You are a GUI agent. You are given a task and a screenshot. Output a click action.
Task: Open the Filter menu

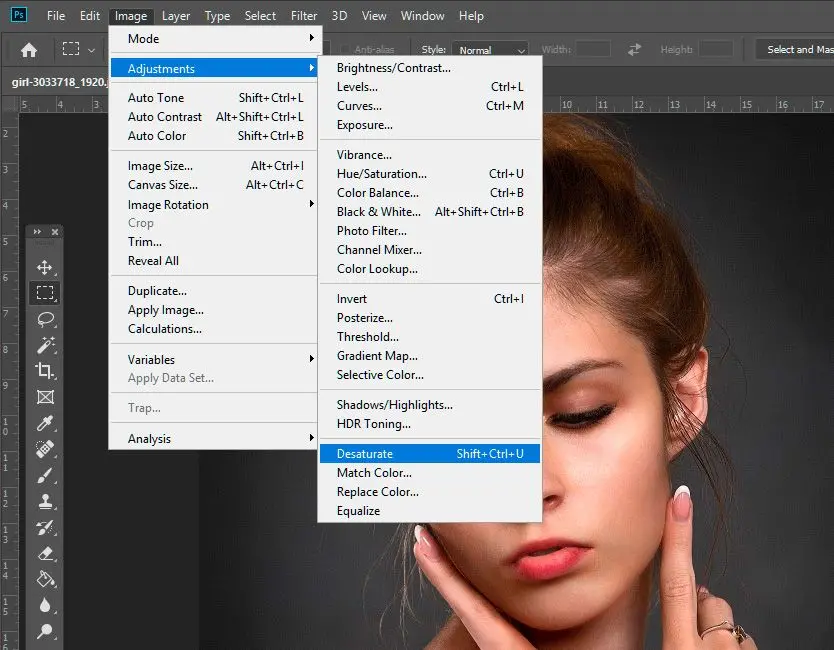point(303,15)
